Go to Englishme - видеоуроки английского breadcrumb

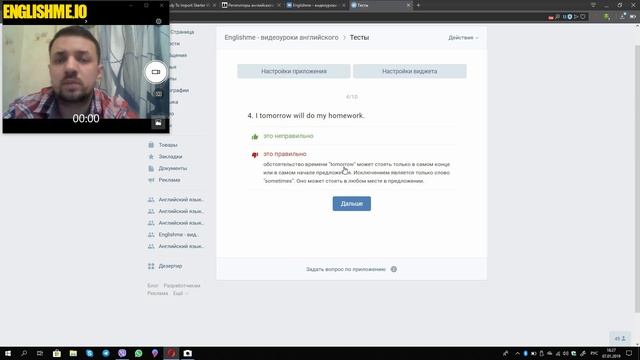tap(281, 37)
